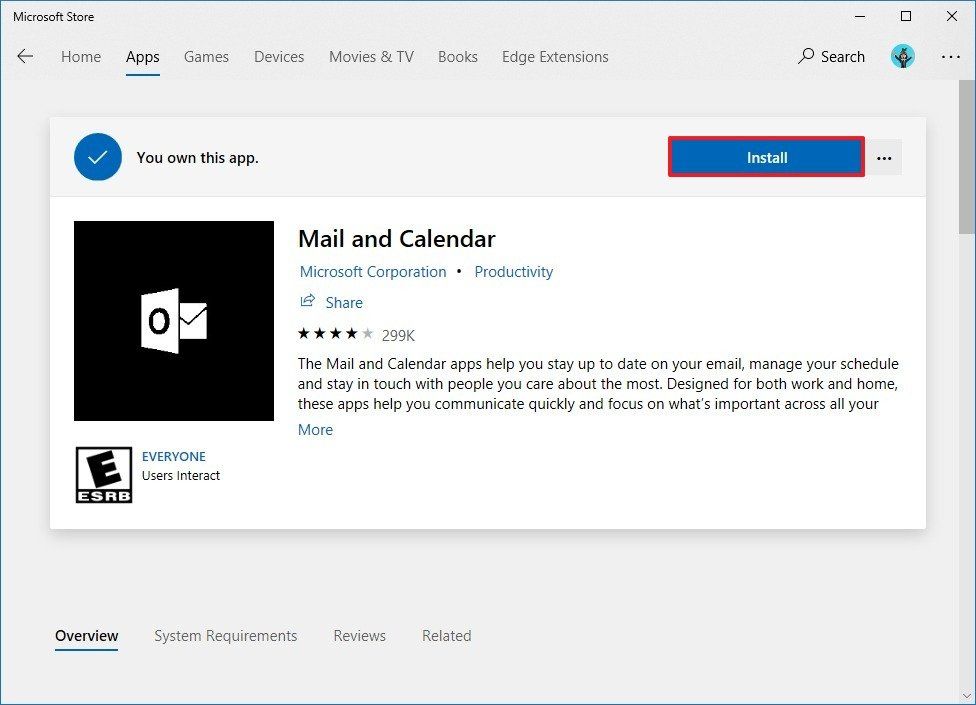
Task: Open the Reviews tab
Action: (359, 636)
